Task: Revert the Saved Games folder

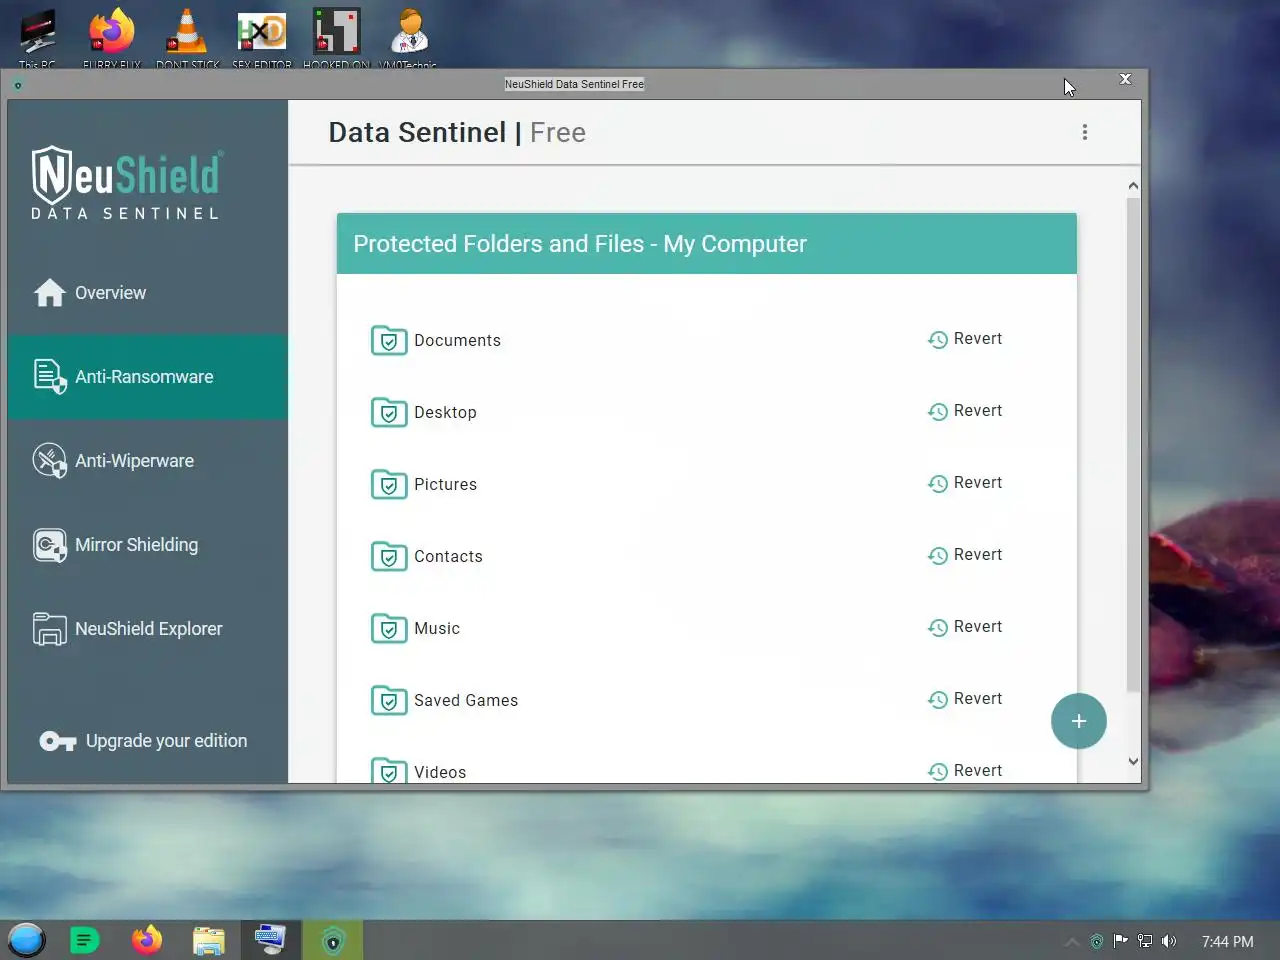Action: (965, 699)
